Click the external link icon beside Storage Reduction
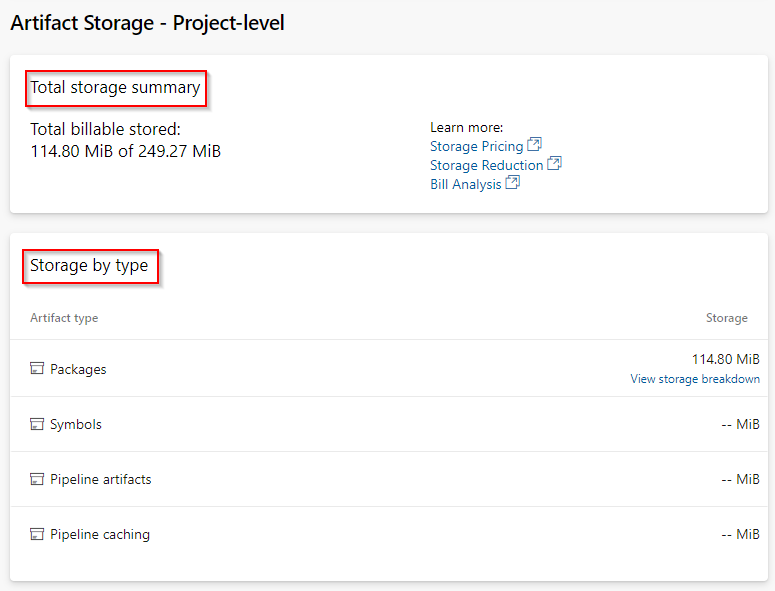 tap(554, 164)
